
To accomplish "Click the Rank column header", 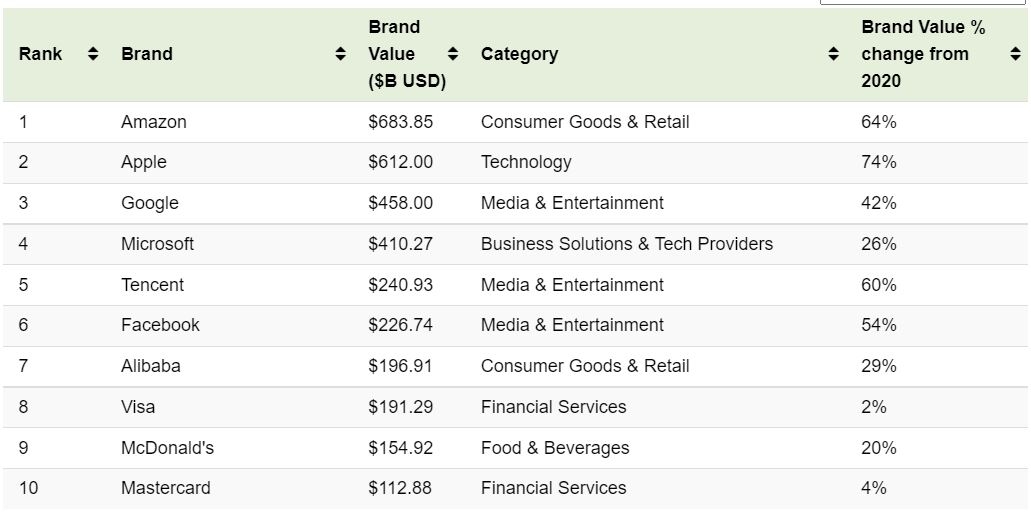I will coord(40,54).
